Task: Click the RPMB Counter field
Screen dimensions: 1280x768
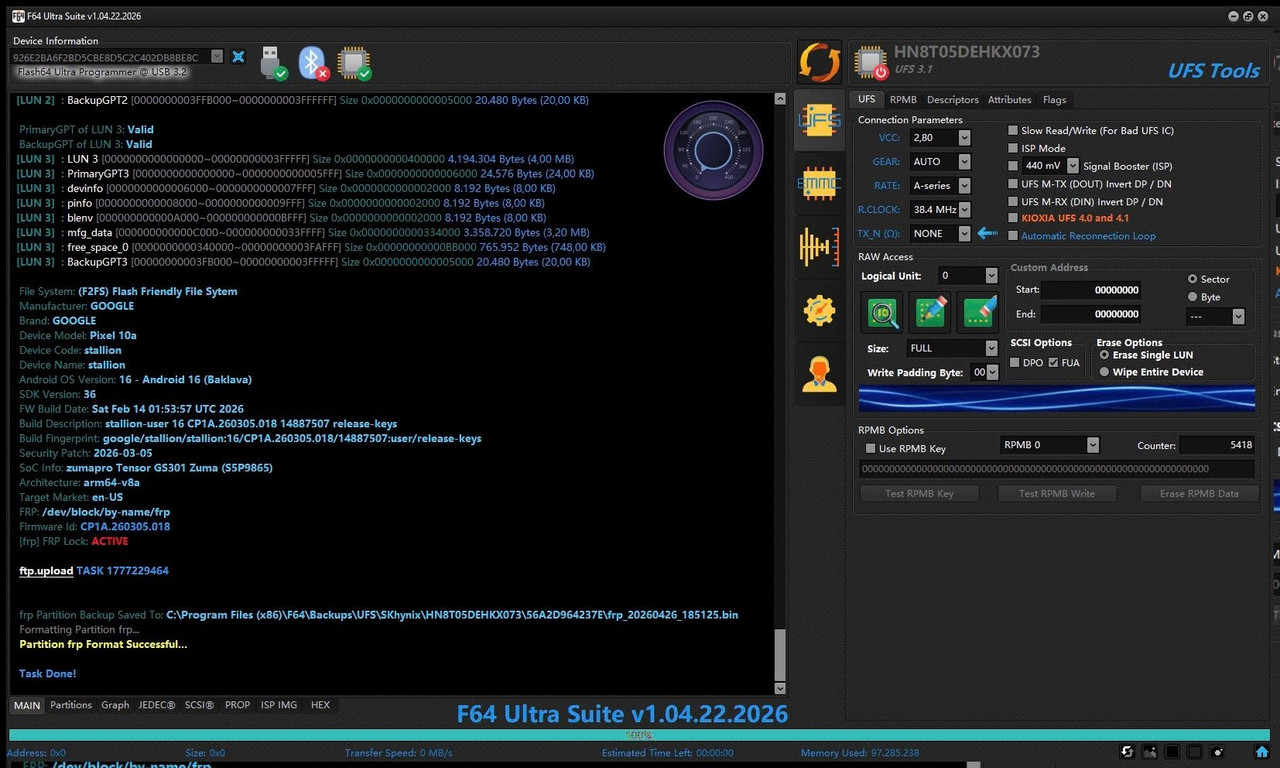Action: click(x=1217, y=445)
